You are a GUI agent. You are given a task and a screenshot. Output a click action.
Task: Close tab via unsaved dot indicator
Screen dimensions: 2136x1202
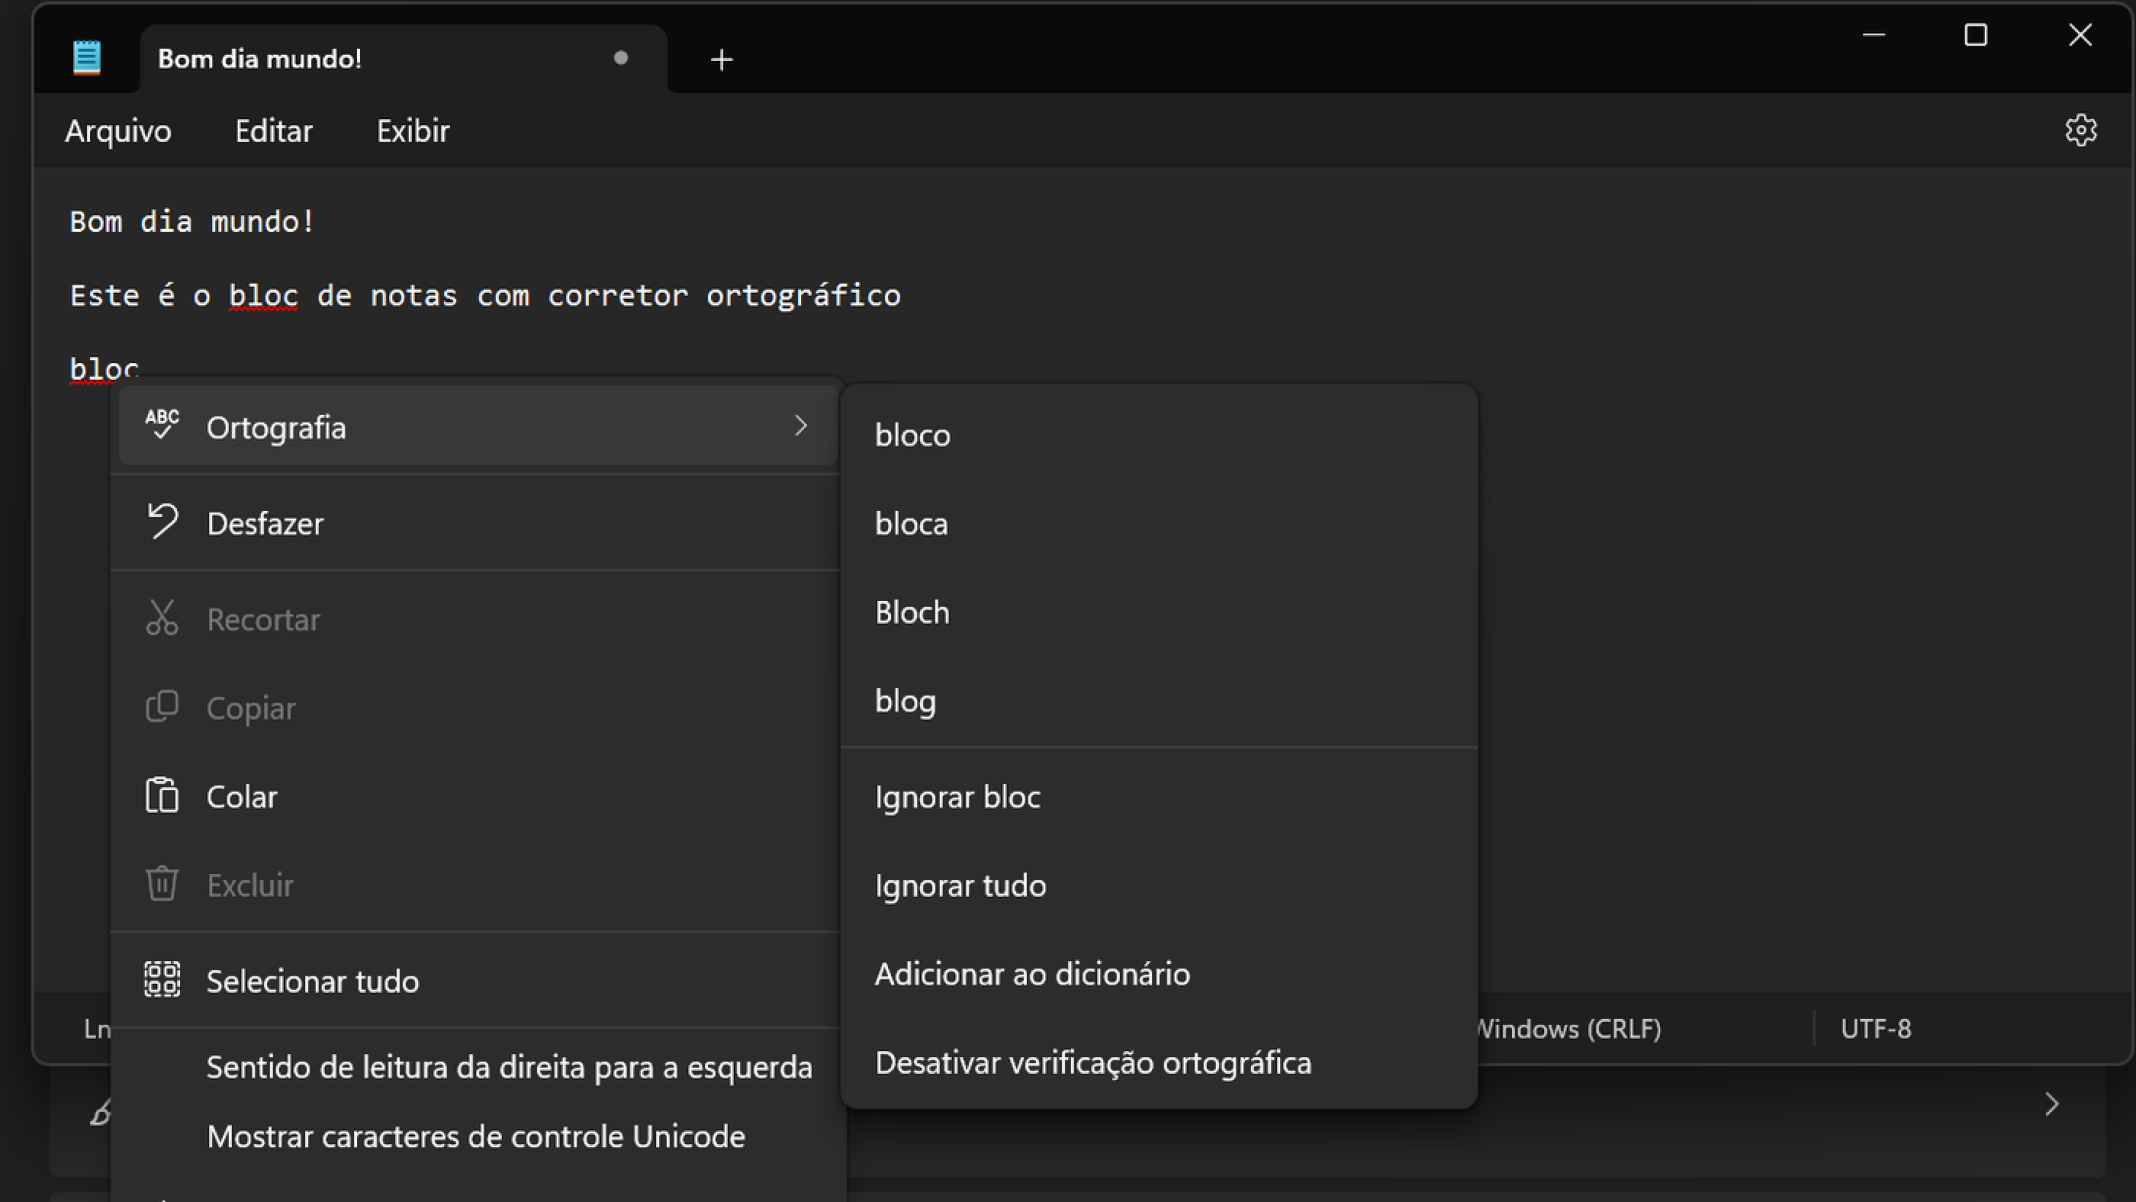point(620,58)
